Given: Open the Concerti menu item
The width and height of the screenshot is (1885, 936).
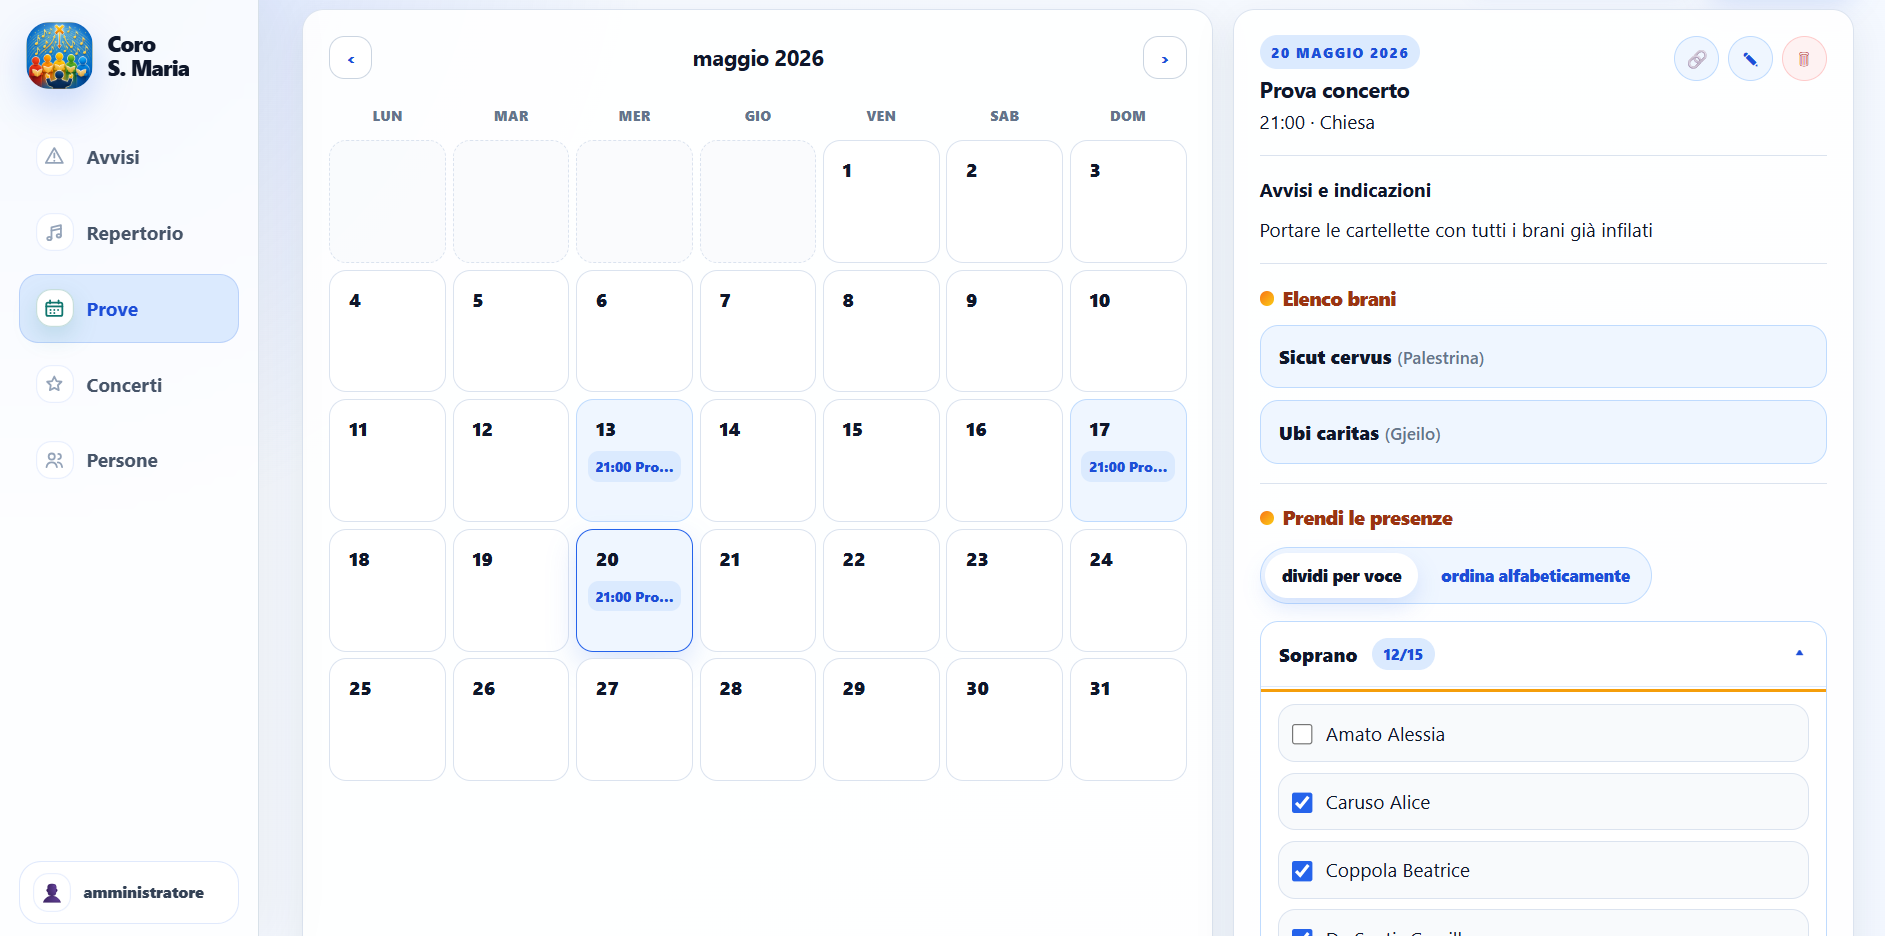Looking at the screenshot, I should [x=129, y=385].
